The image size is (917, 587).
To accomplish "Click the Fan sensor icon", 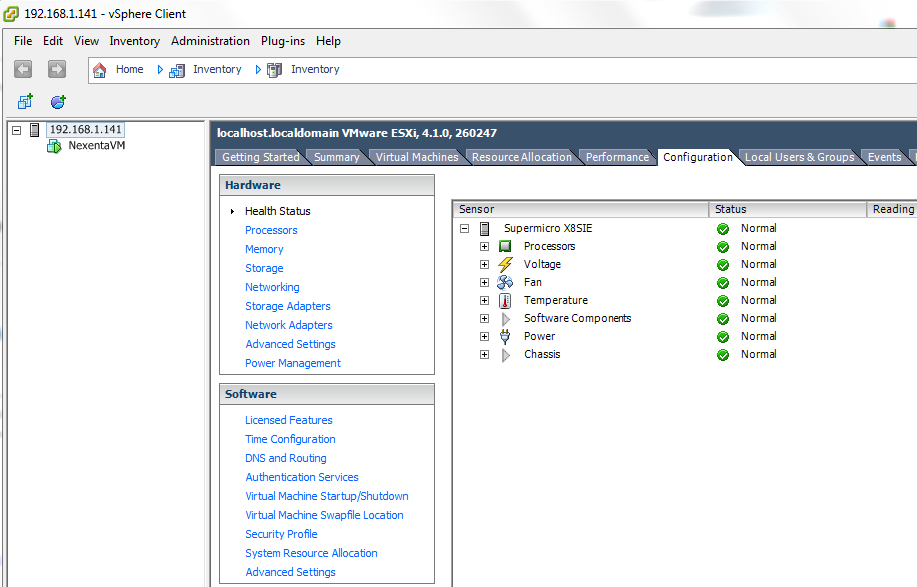I will (505, 283).
